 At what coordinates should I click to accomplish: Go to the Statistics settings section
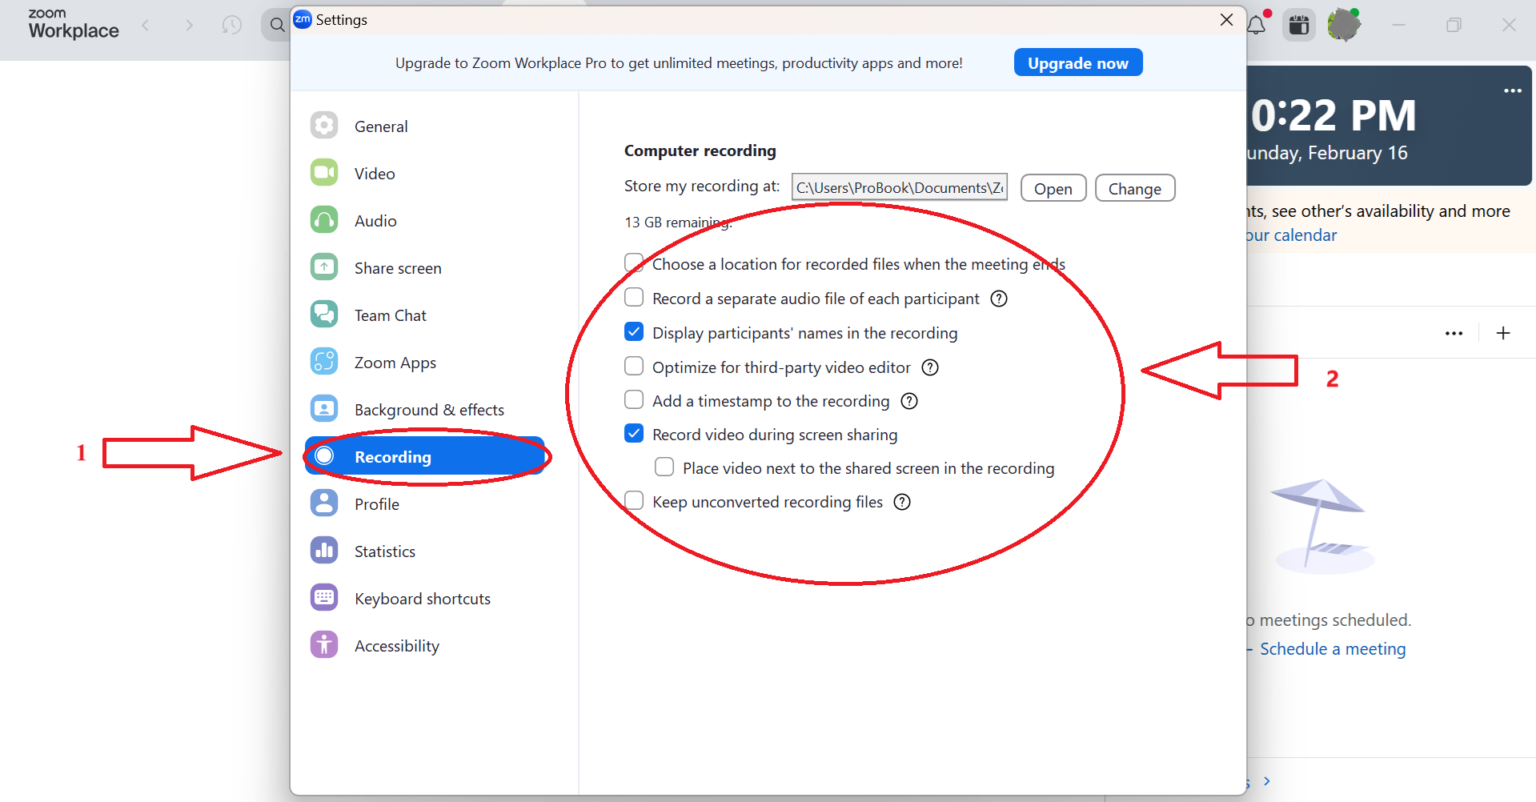384,551
